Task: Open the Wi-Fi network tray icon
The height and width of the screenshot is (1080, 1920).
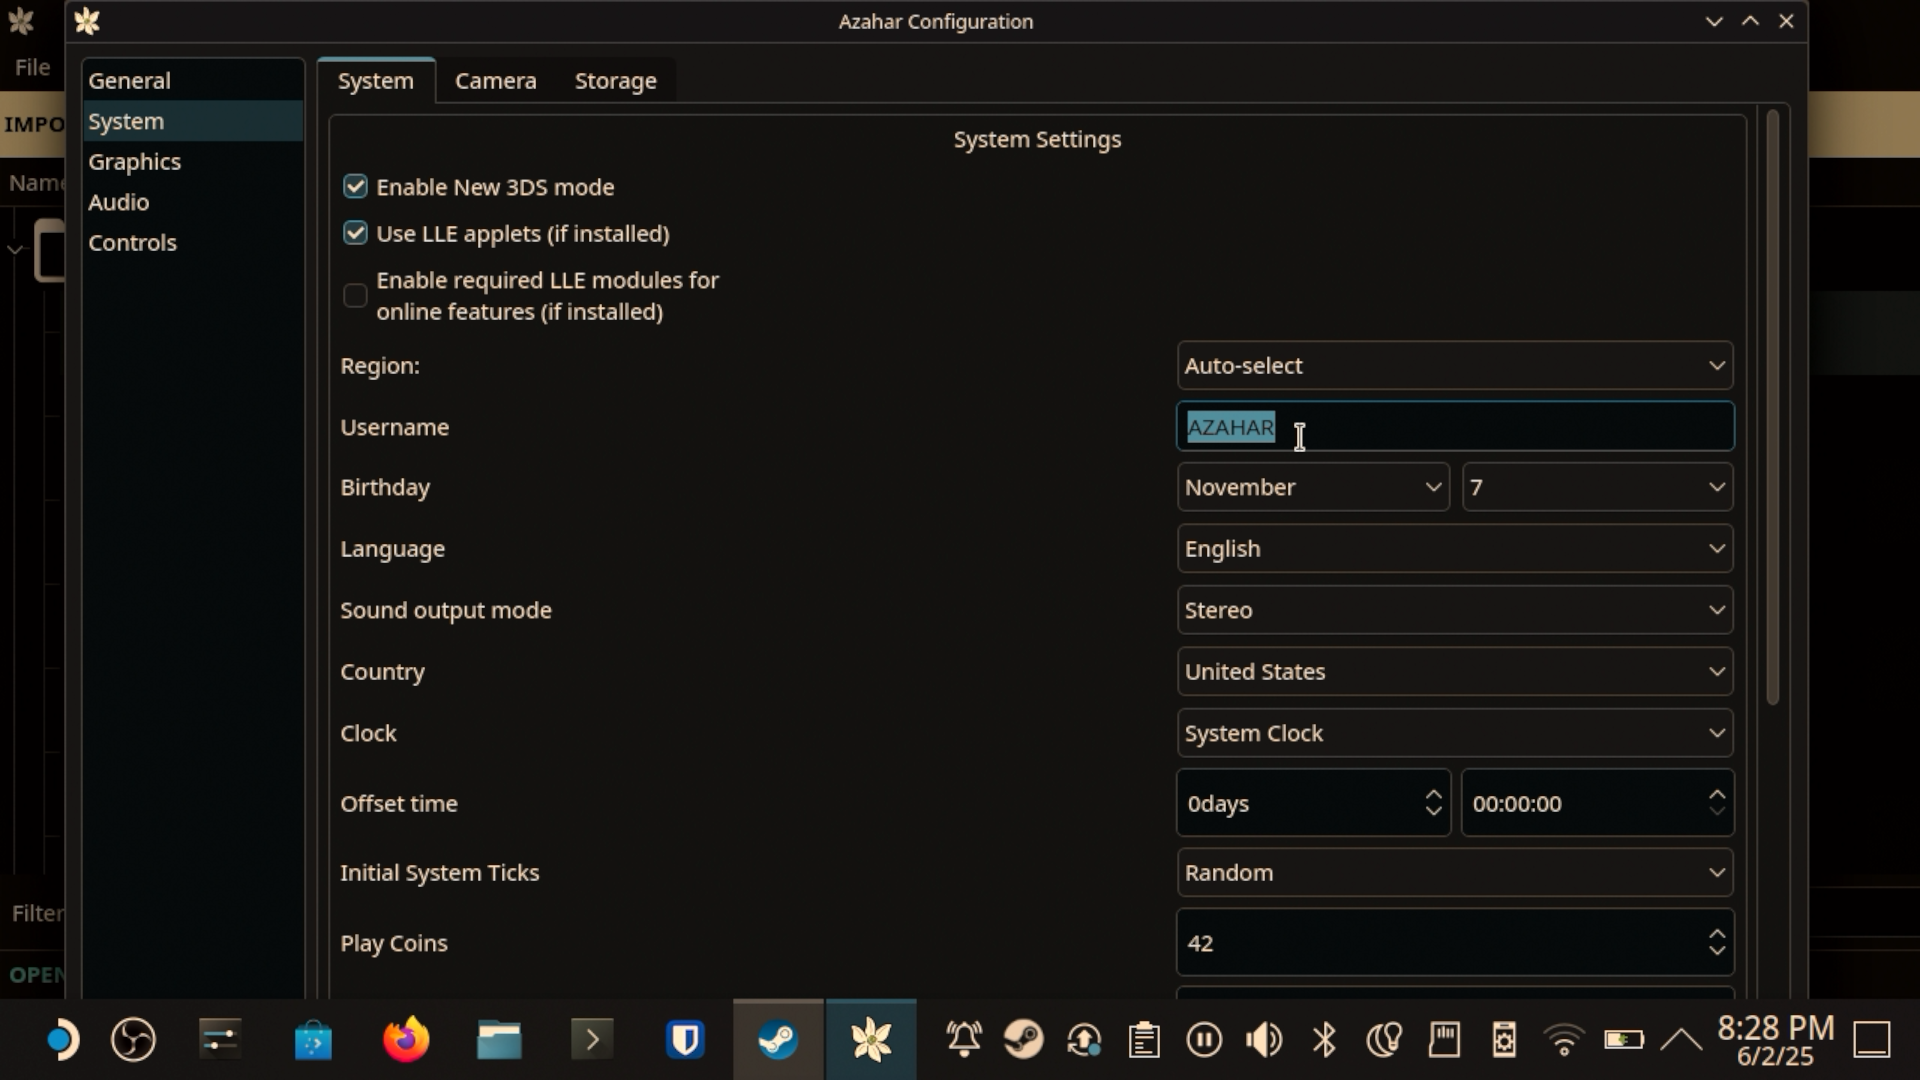Action: [1564, 1040]
